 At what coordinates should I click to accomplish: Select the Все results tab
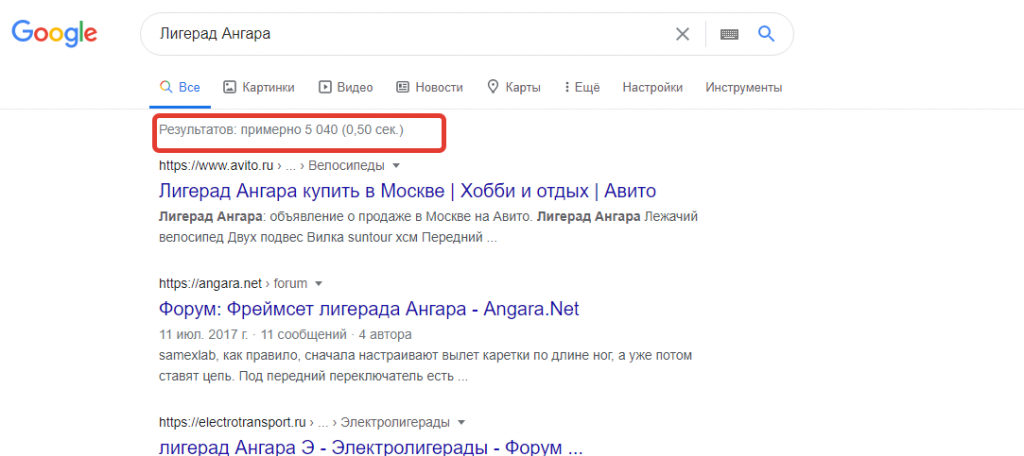pos(180,88)
